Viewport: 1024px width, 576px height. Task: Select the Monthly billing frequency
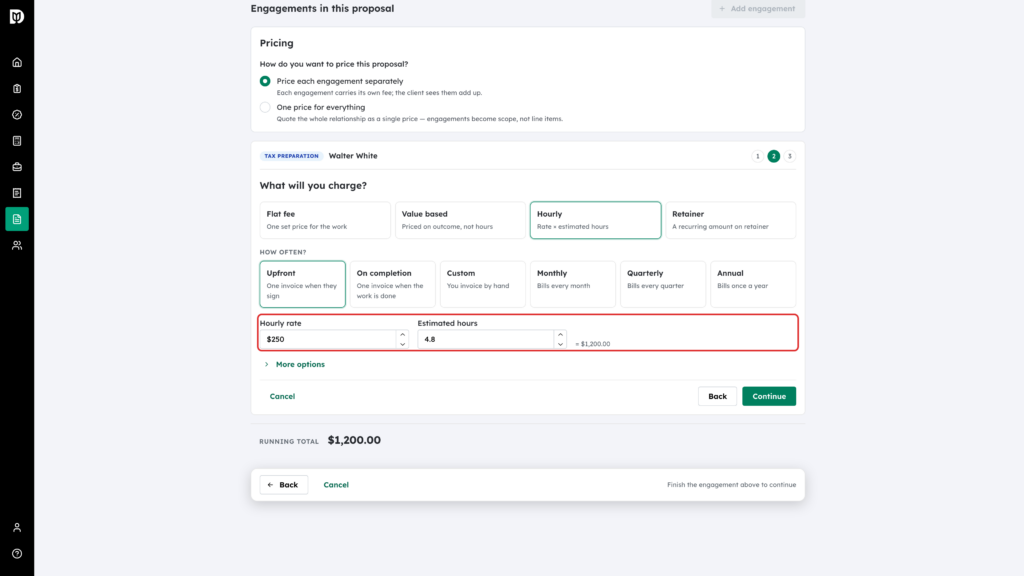tap(573, 284)
